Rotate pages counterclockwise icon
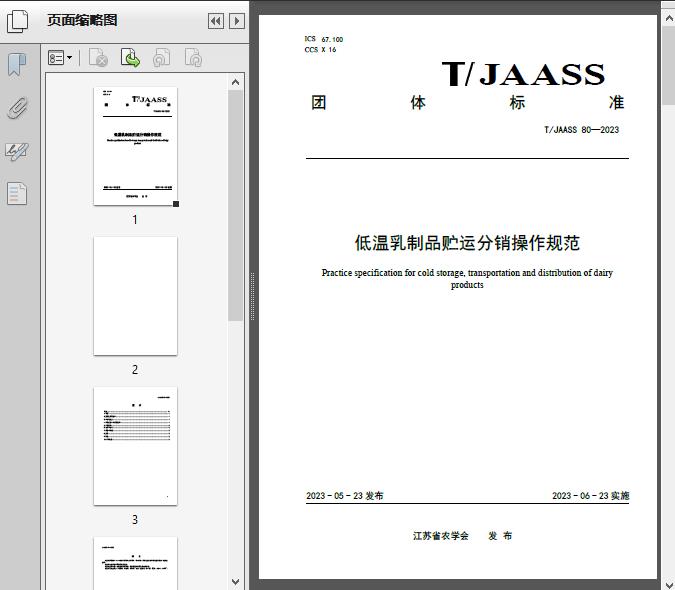 (x=162, y=58)
